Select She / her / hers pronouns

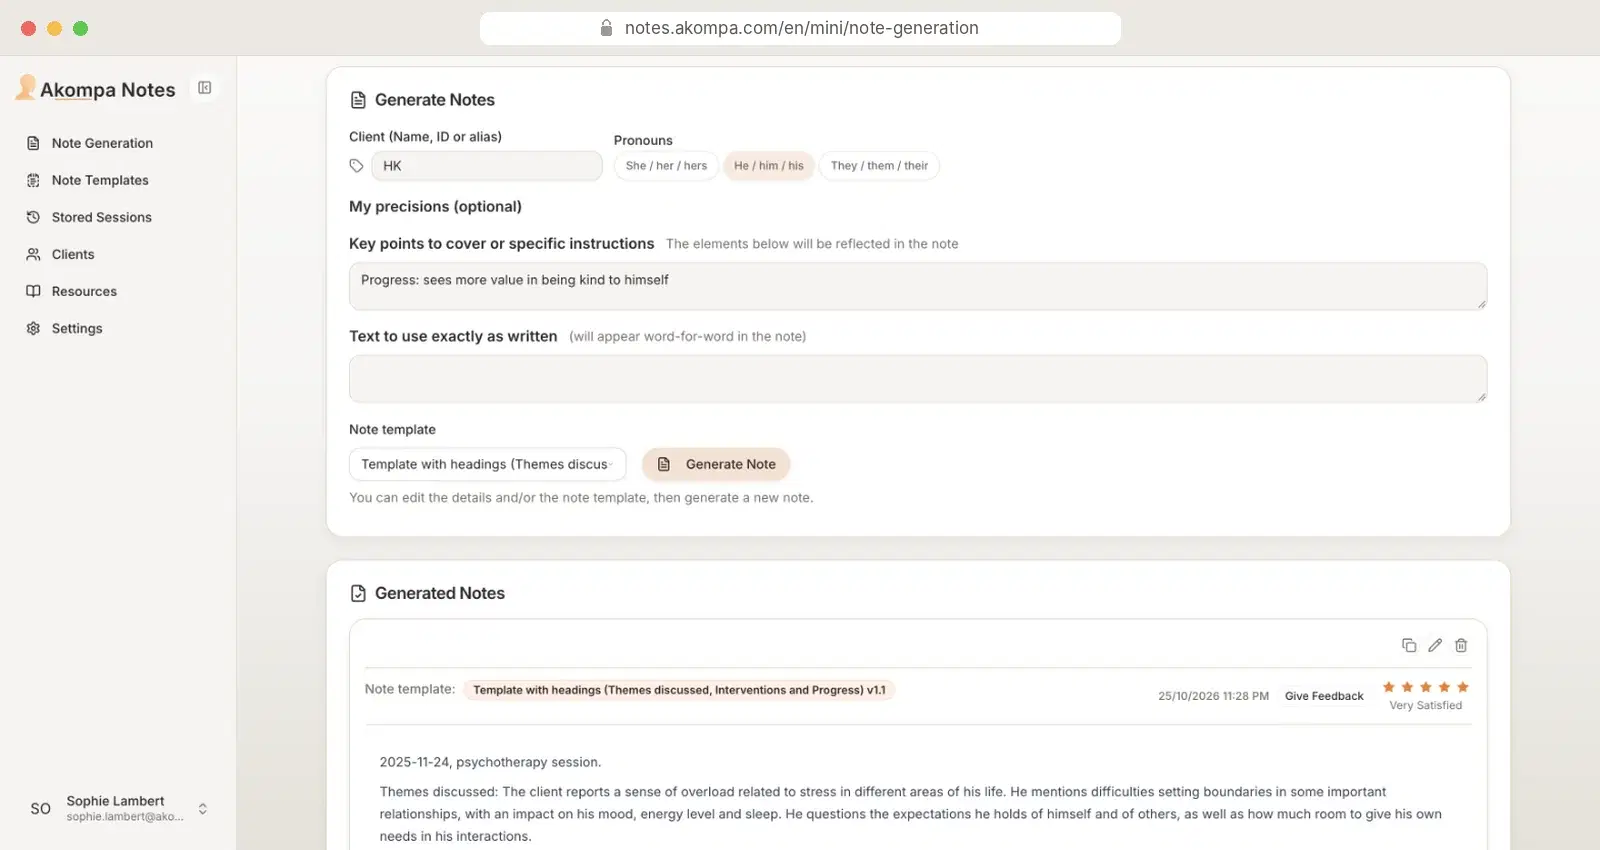(x=666, y=166)
